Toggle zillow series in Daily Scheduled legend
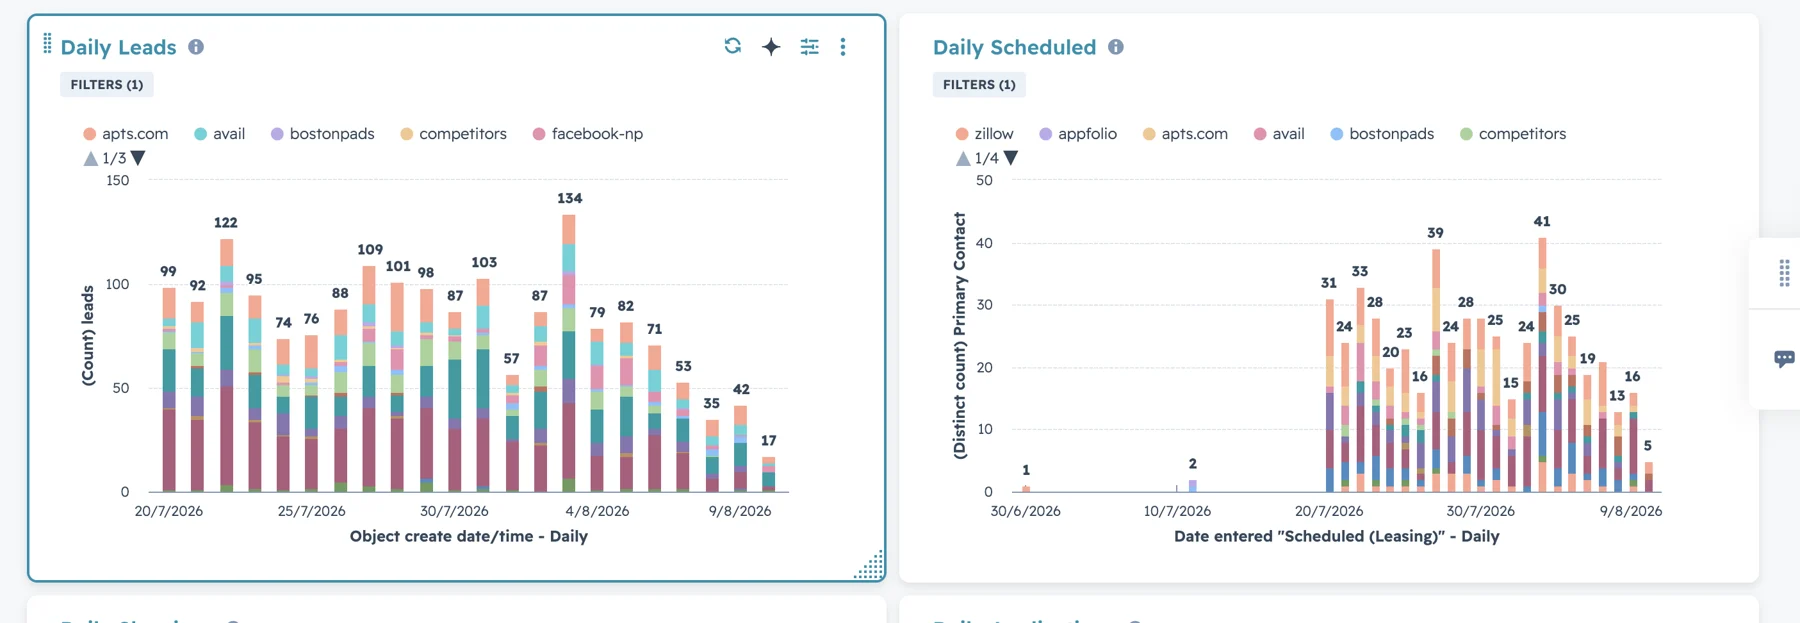This screenshot has height=623, width=1800. [985, 134]
